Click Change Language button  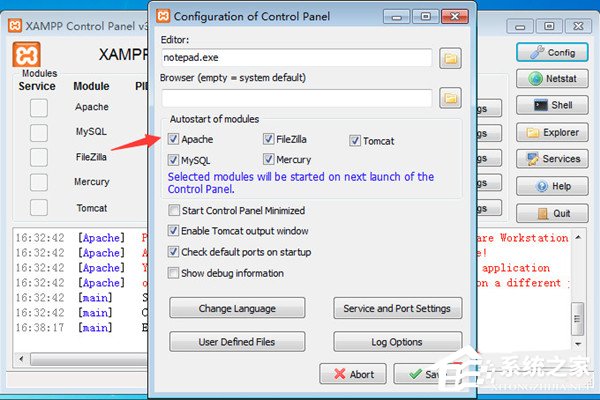point(237,308)
